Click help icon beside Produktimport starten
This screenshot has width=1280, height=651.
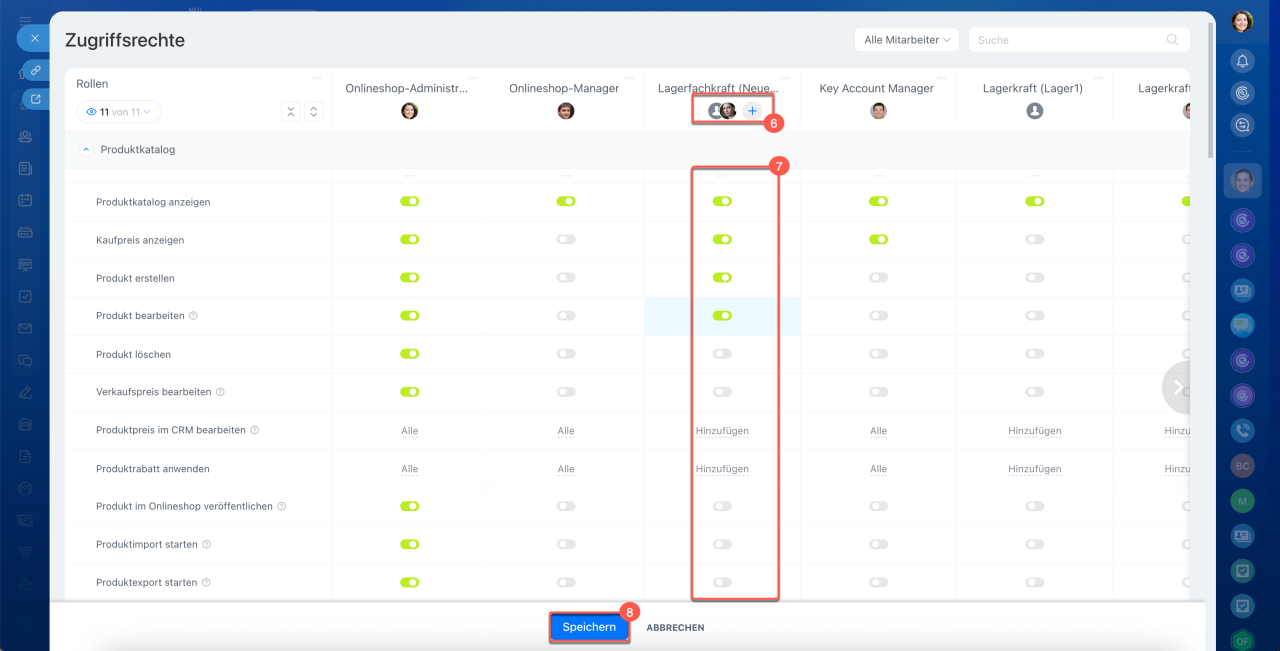click(207, 544)
